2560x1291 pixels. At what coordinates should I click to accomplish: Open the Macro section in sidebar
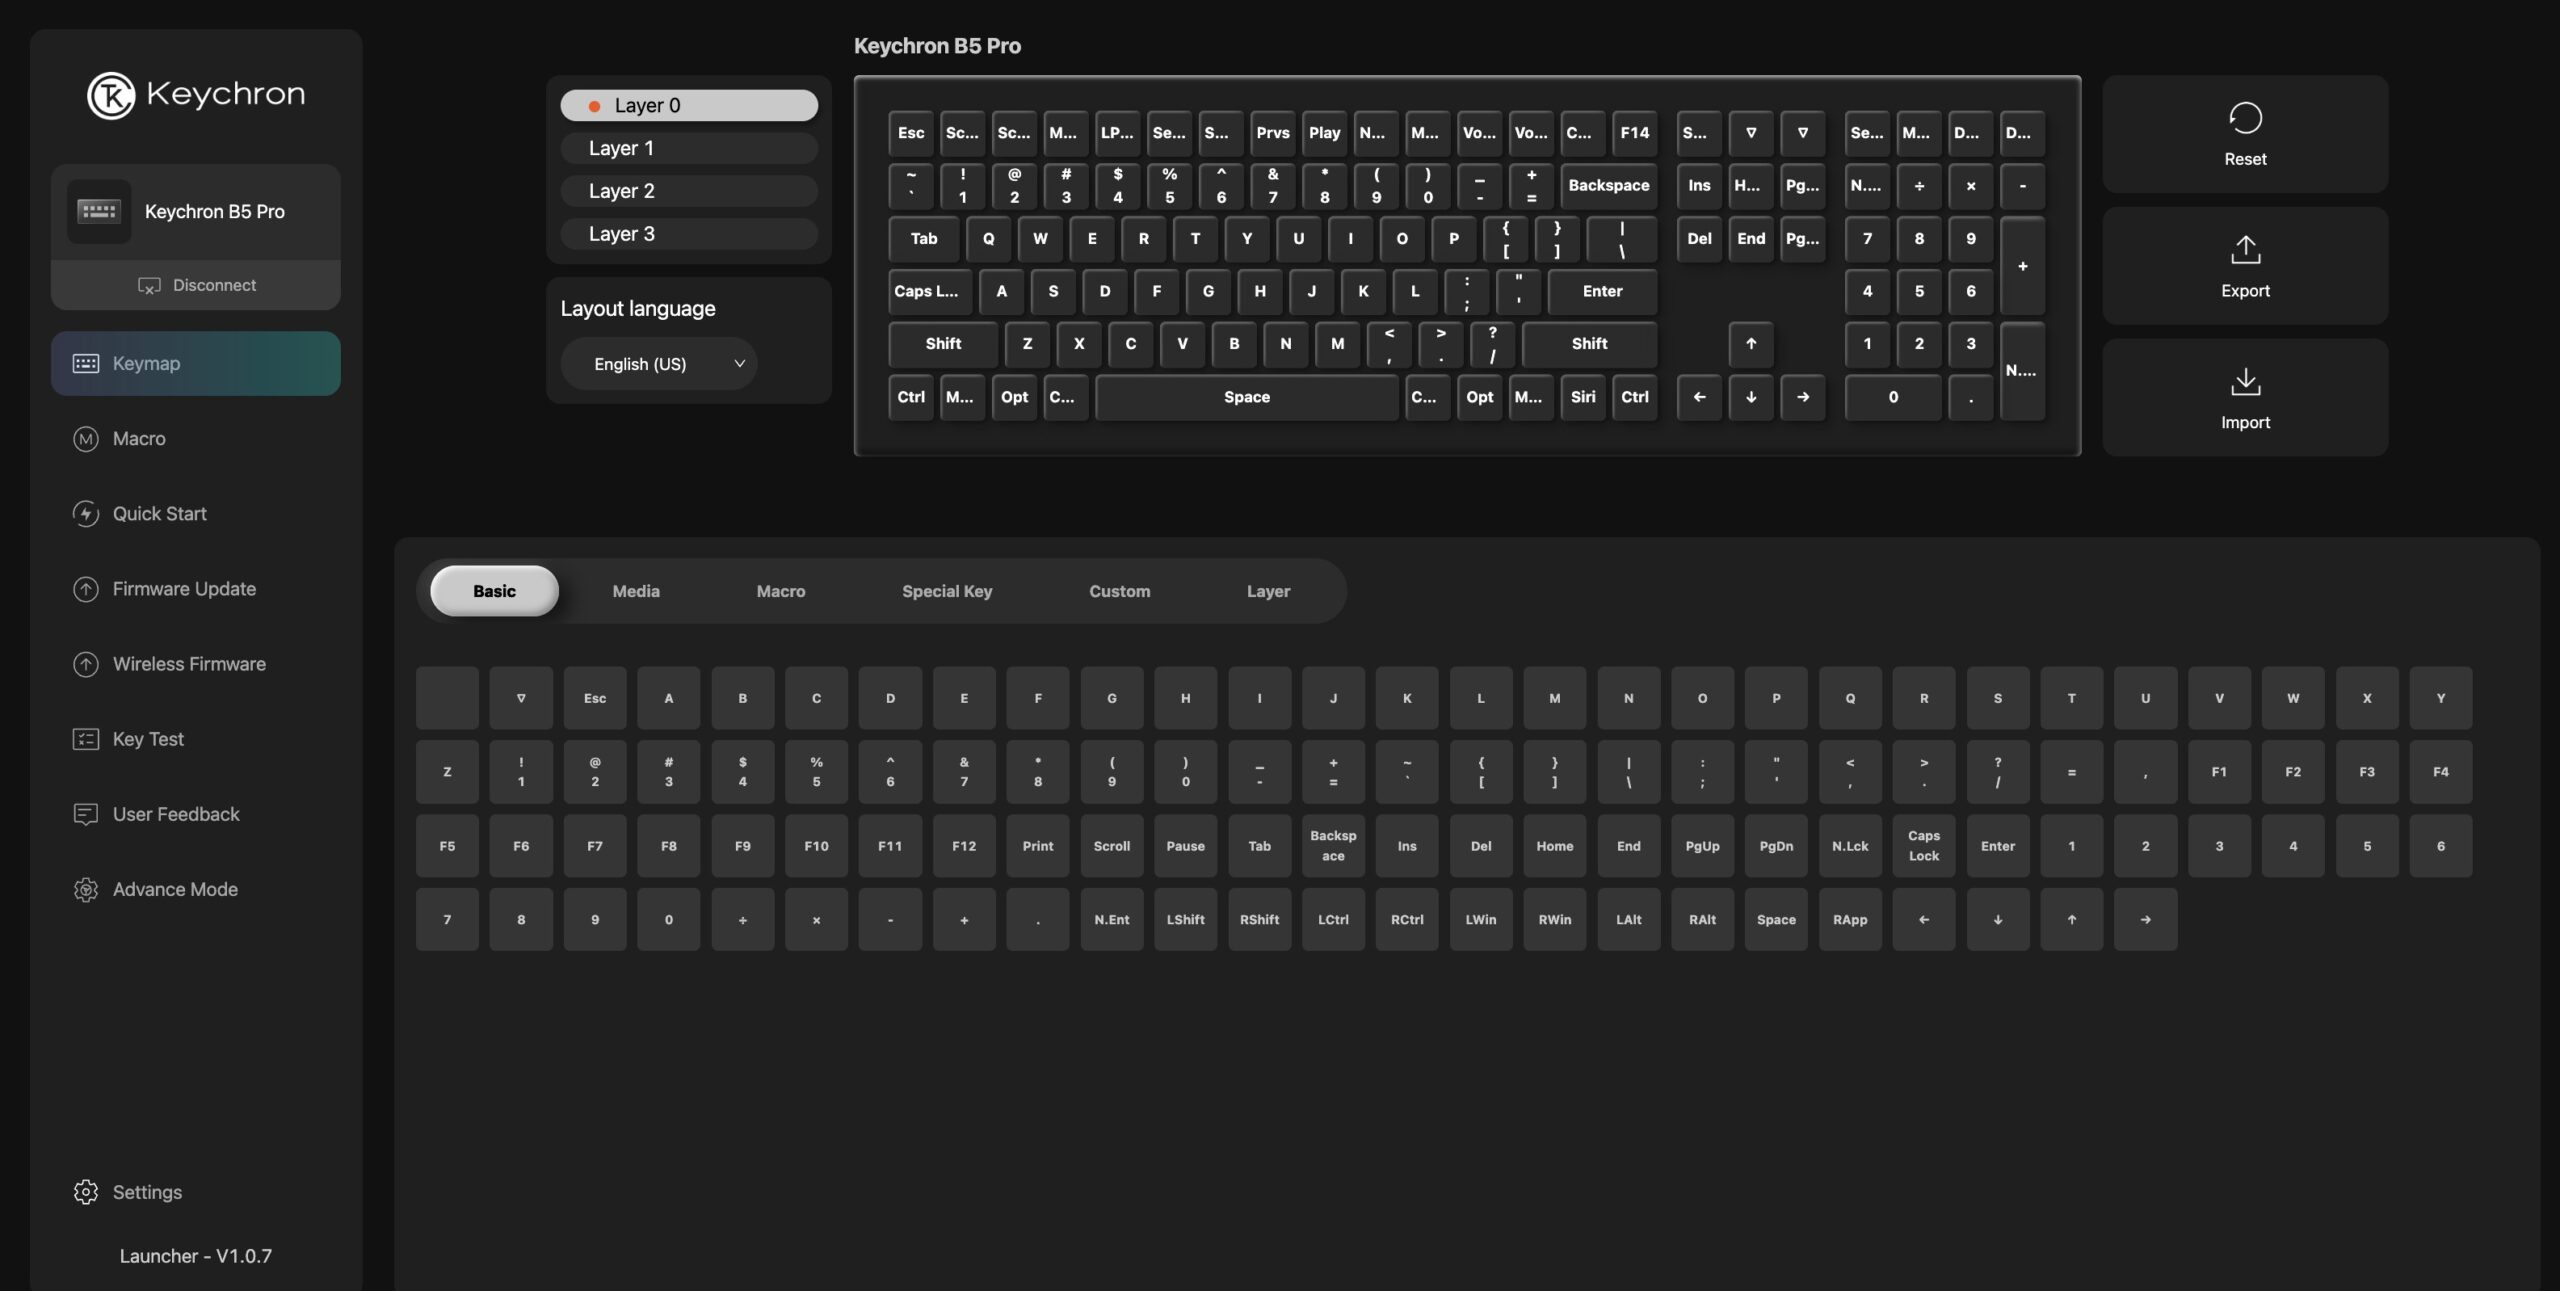[139, 439]
